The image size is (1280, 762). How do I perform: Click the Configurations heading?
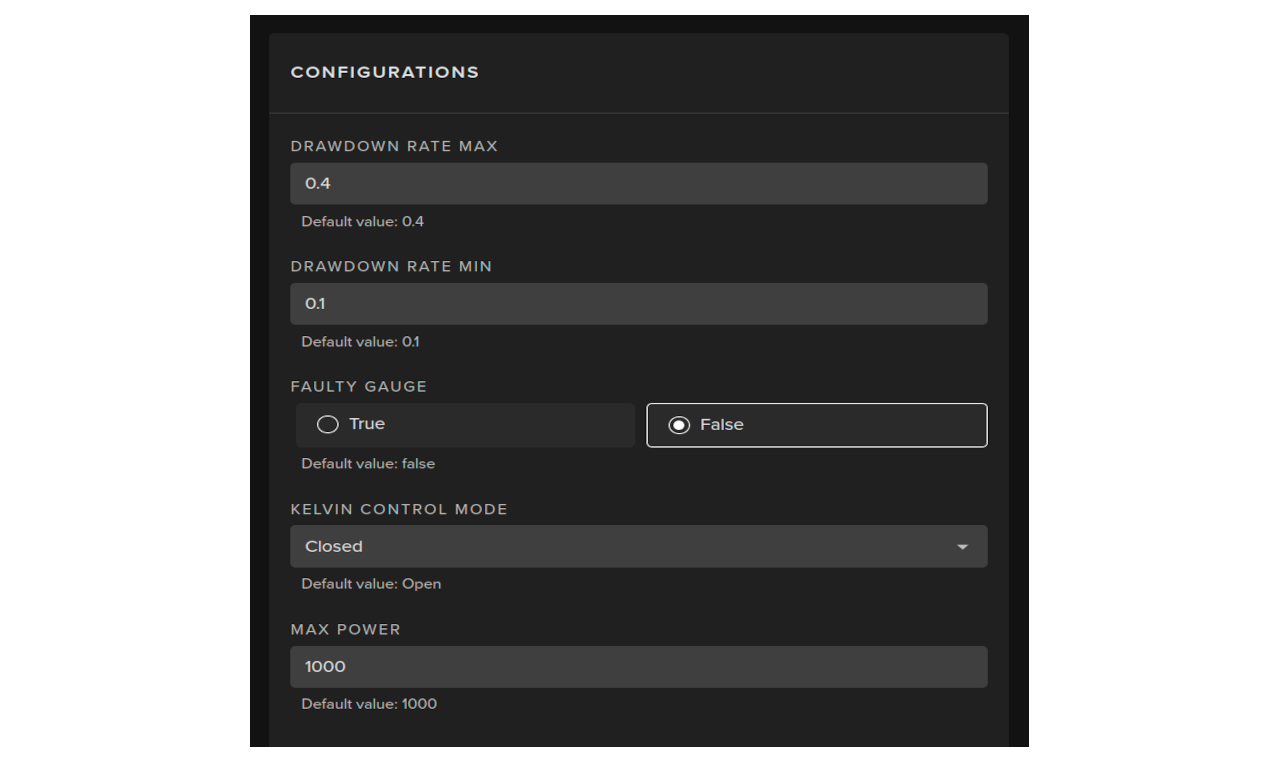(x=385, y=72)
